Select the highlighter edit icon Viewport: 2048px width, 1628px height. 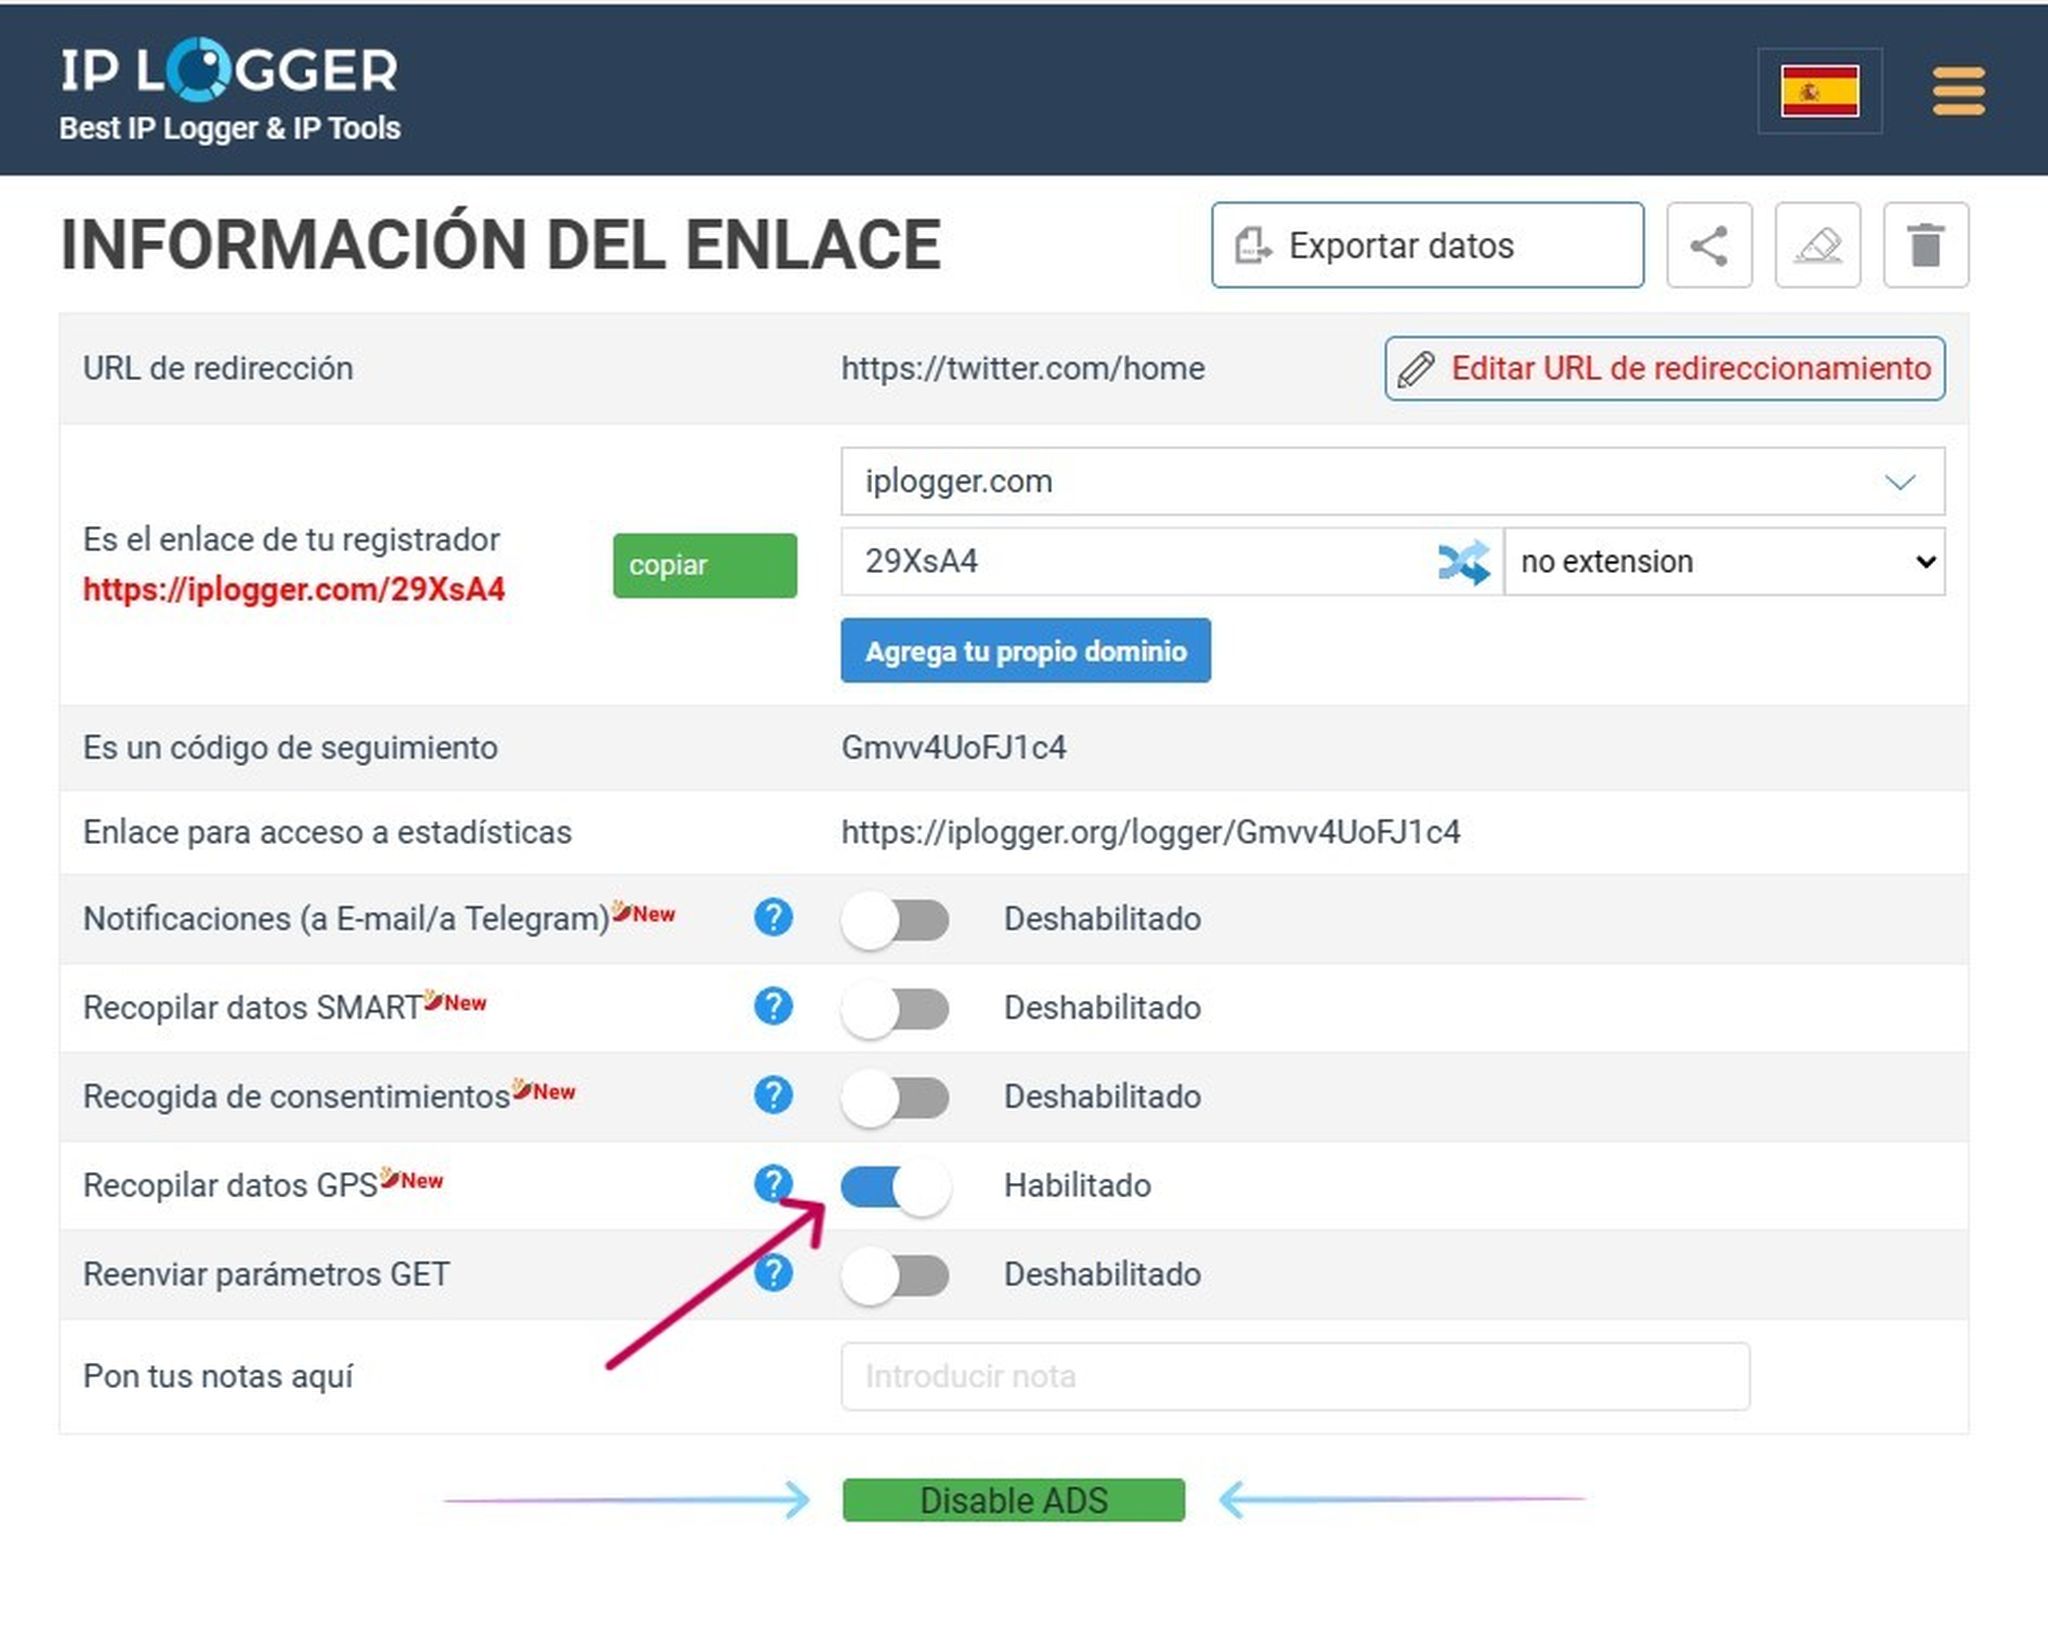pos(1820,246)
